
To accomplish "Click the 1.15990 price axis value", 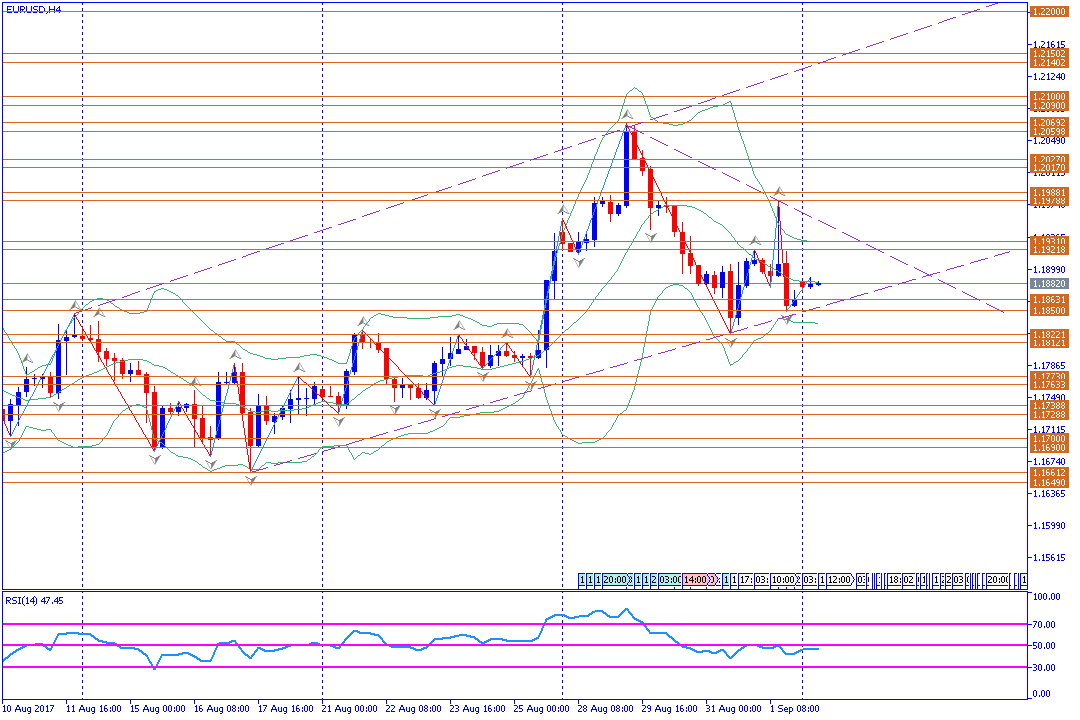I will [x=1049, y=526].
